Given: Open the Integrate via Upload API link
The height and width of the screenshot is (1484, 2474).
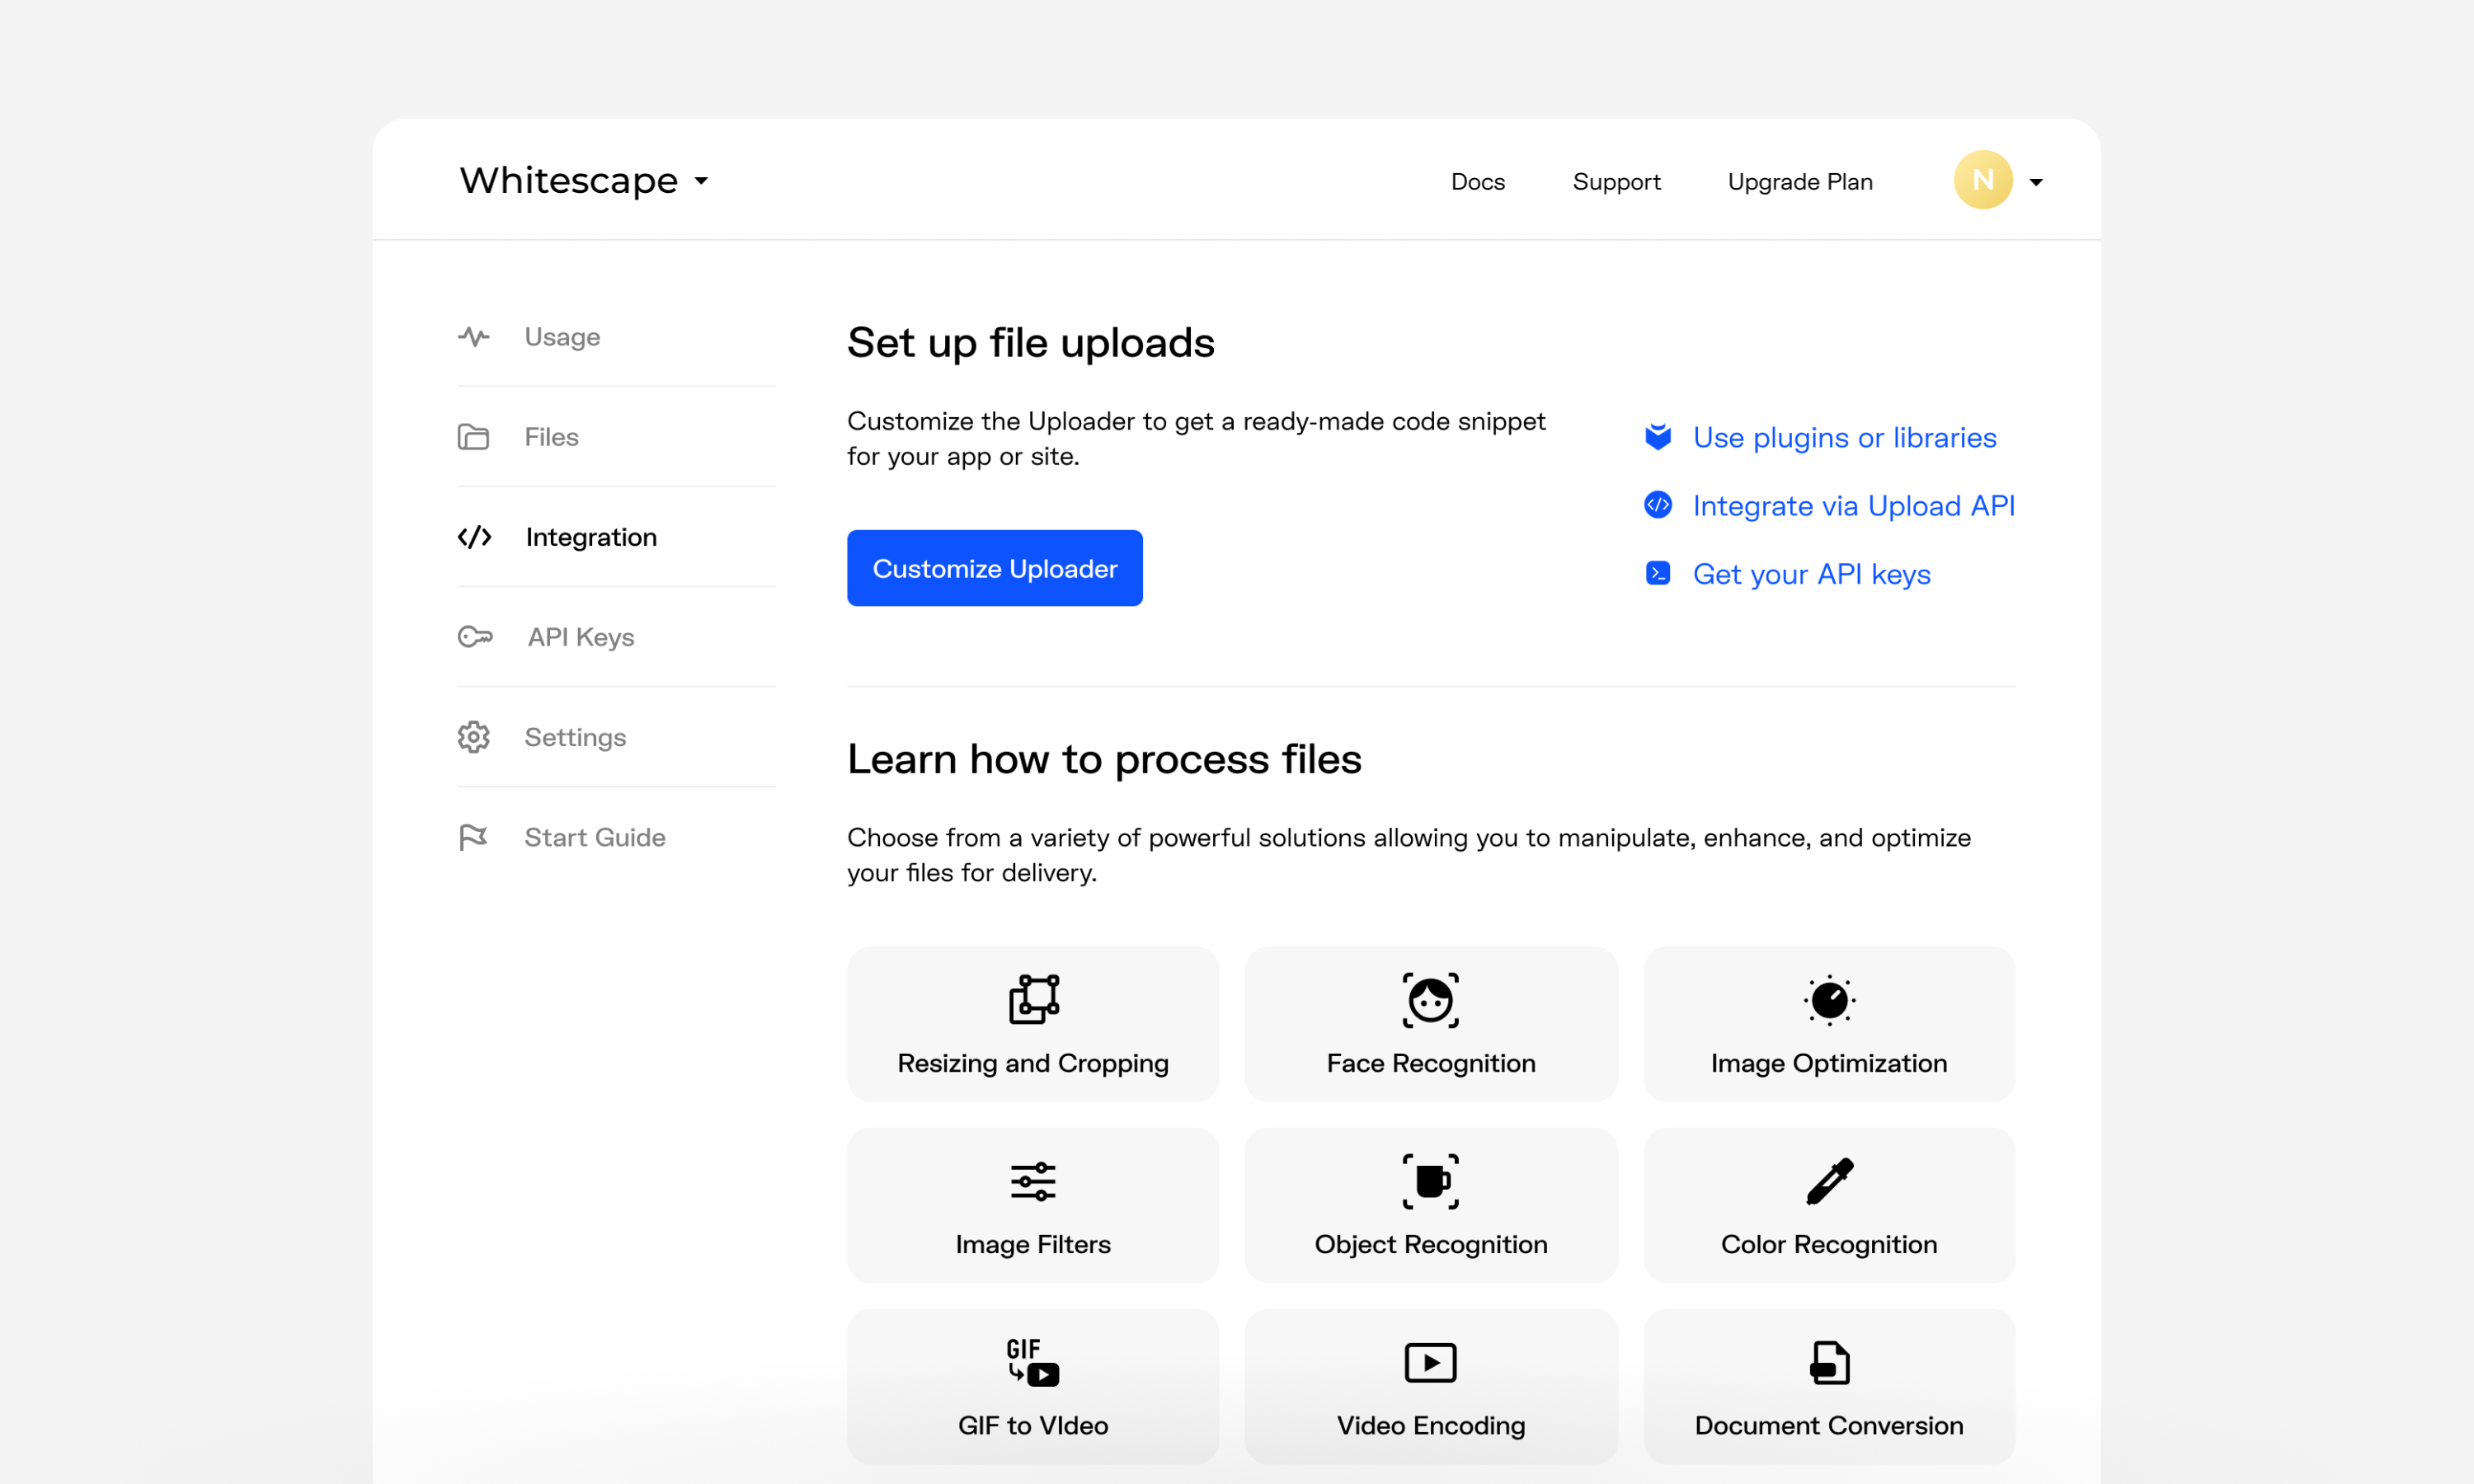Looking at the screenshot, I should click(1852, 506).
